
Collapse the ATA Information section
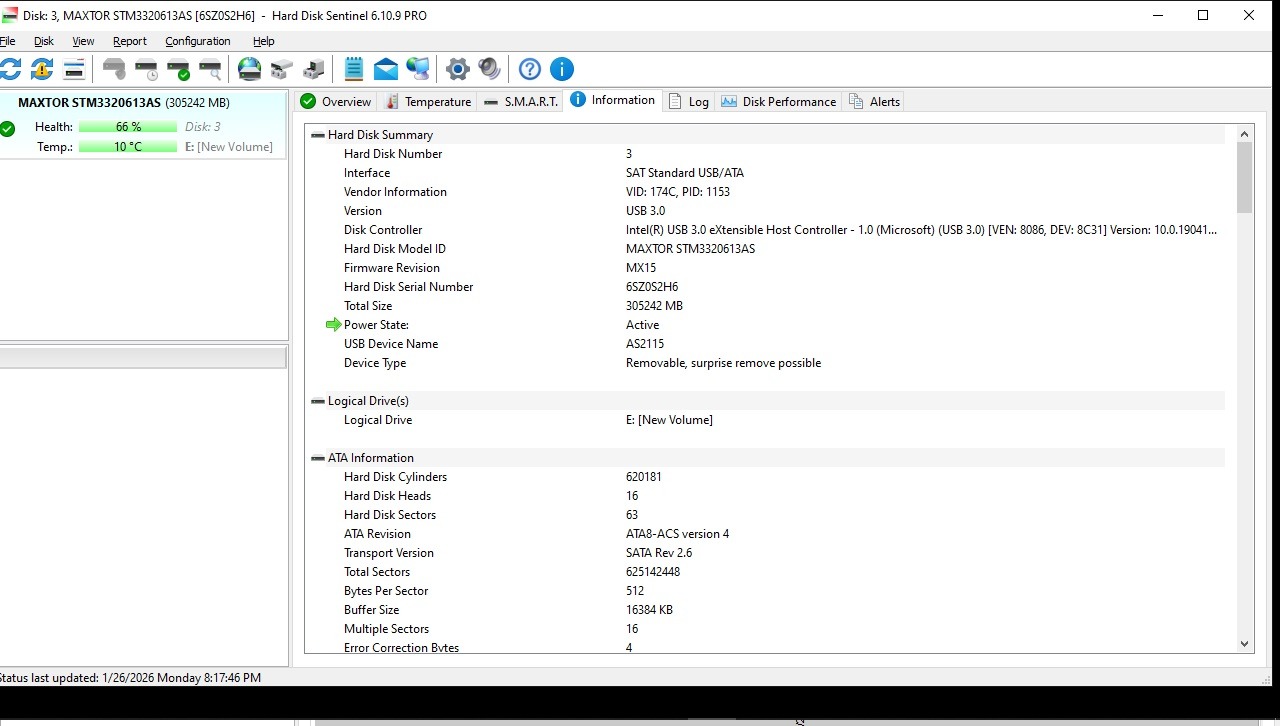click(x=317, y=458)
